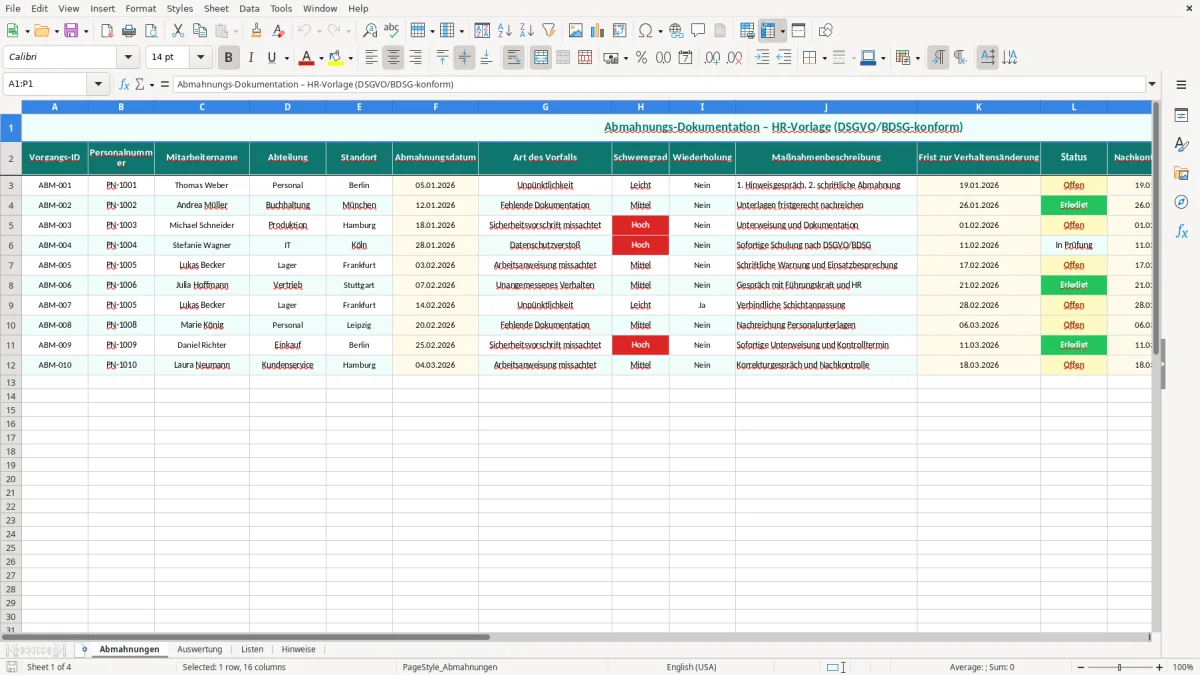Toggle Merge and Center Cells
The image size is (1200, 675).
541,58
